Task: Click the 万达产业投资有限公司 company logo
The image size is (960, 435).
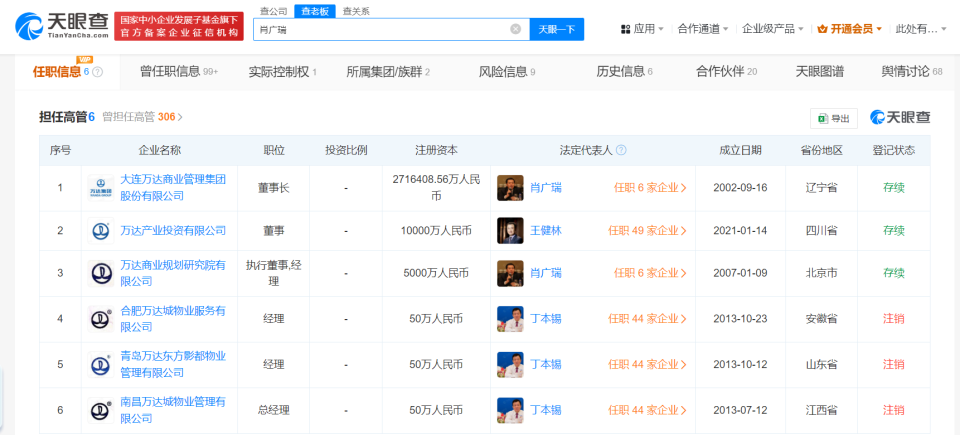Action: tap(100, 231)
